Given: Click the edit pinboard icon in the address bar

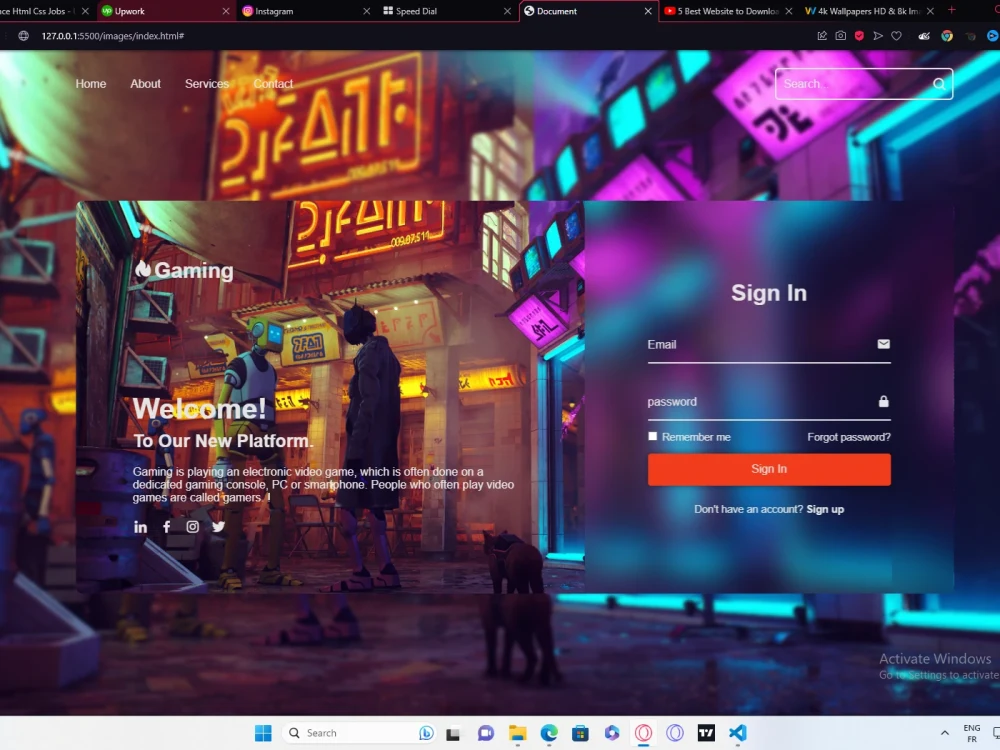Looking at the screenshot, I should (822, 36).
